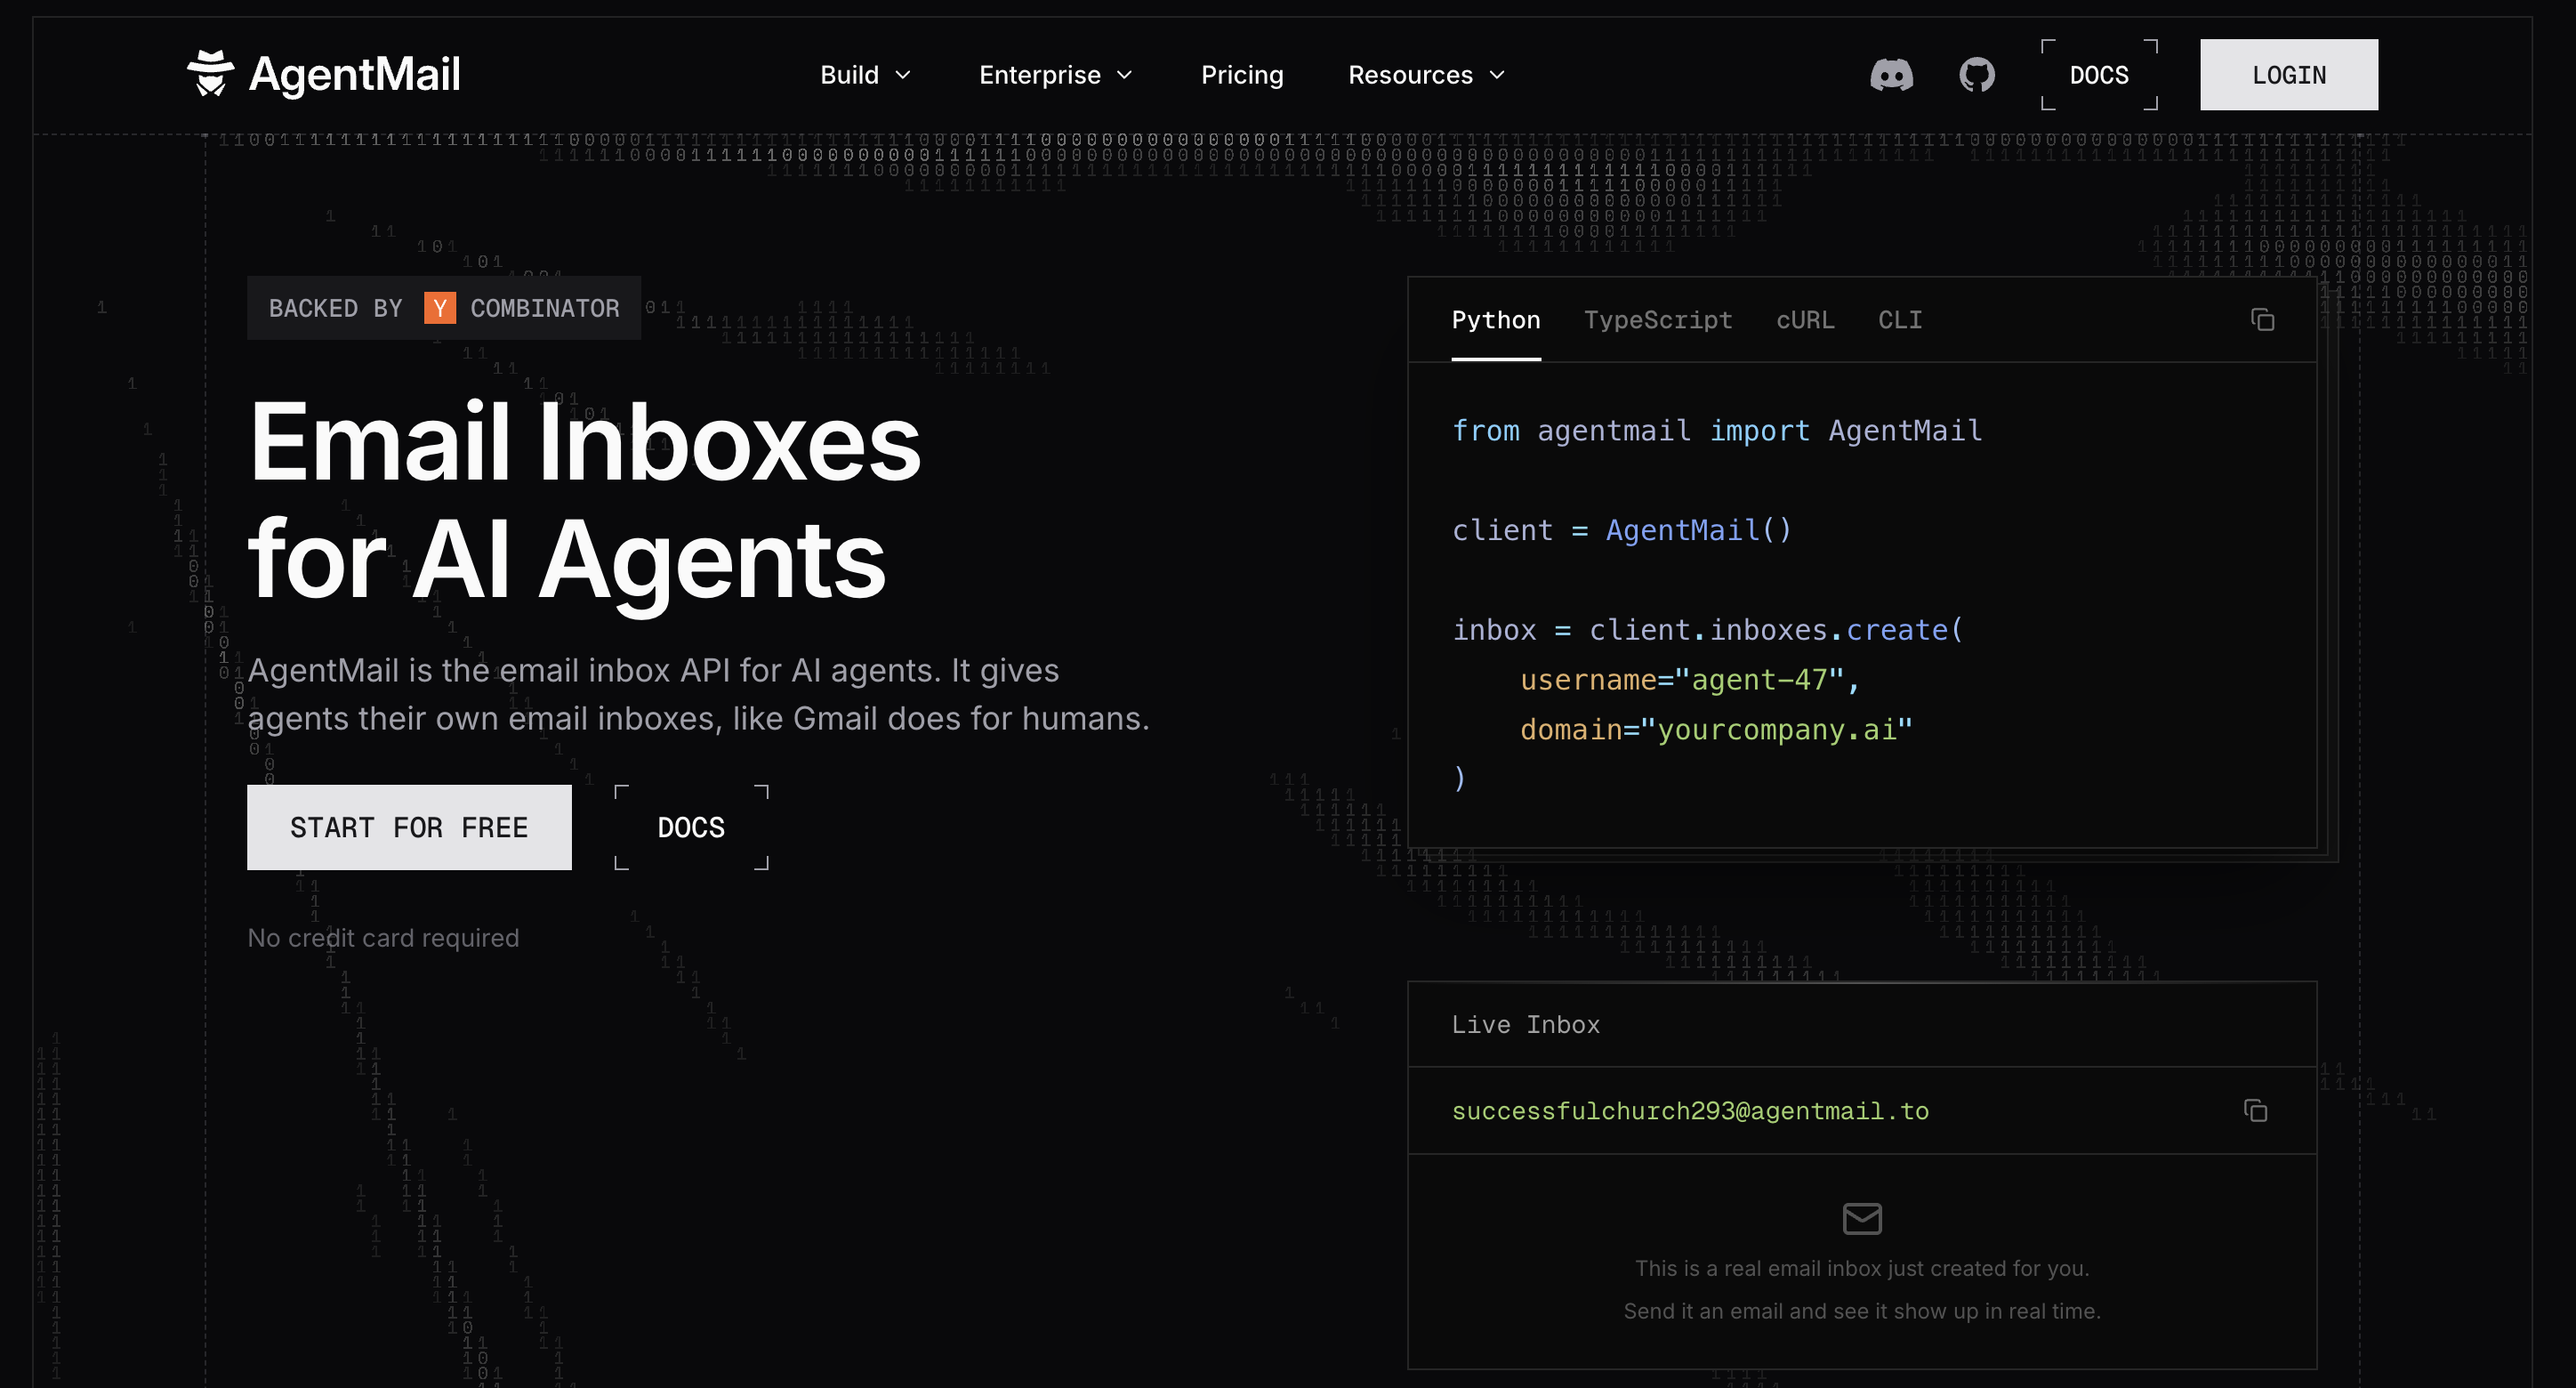This screenshot has width=2576, height=1388.
Task: Click 'Send it an email' instruction text
Action: tap(1862, 1311)
